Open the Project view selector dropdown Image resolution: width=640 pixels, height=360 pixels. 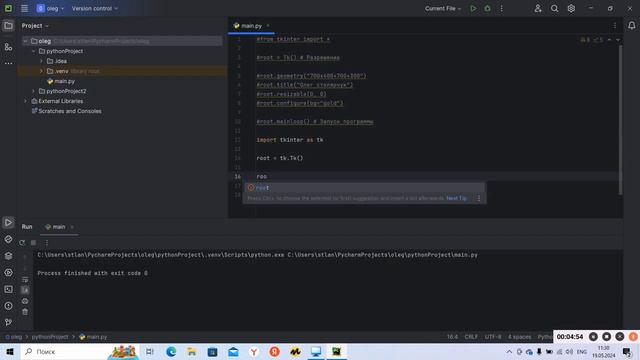coord(35,26)
